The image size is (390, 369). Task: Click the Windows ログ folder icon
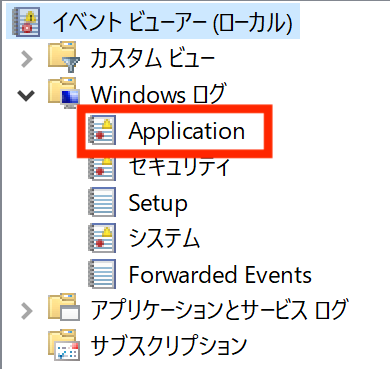tap(64, 93)
